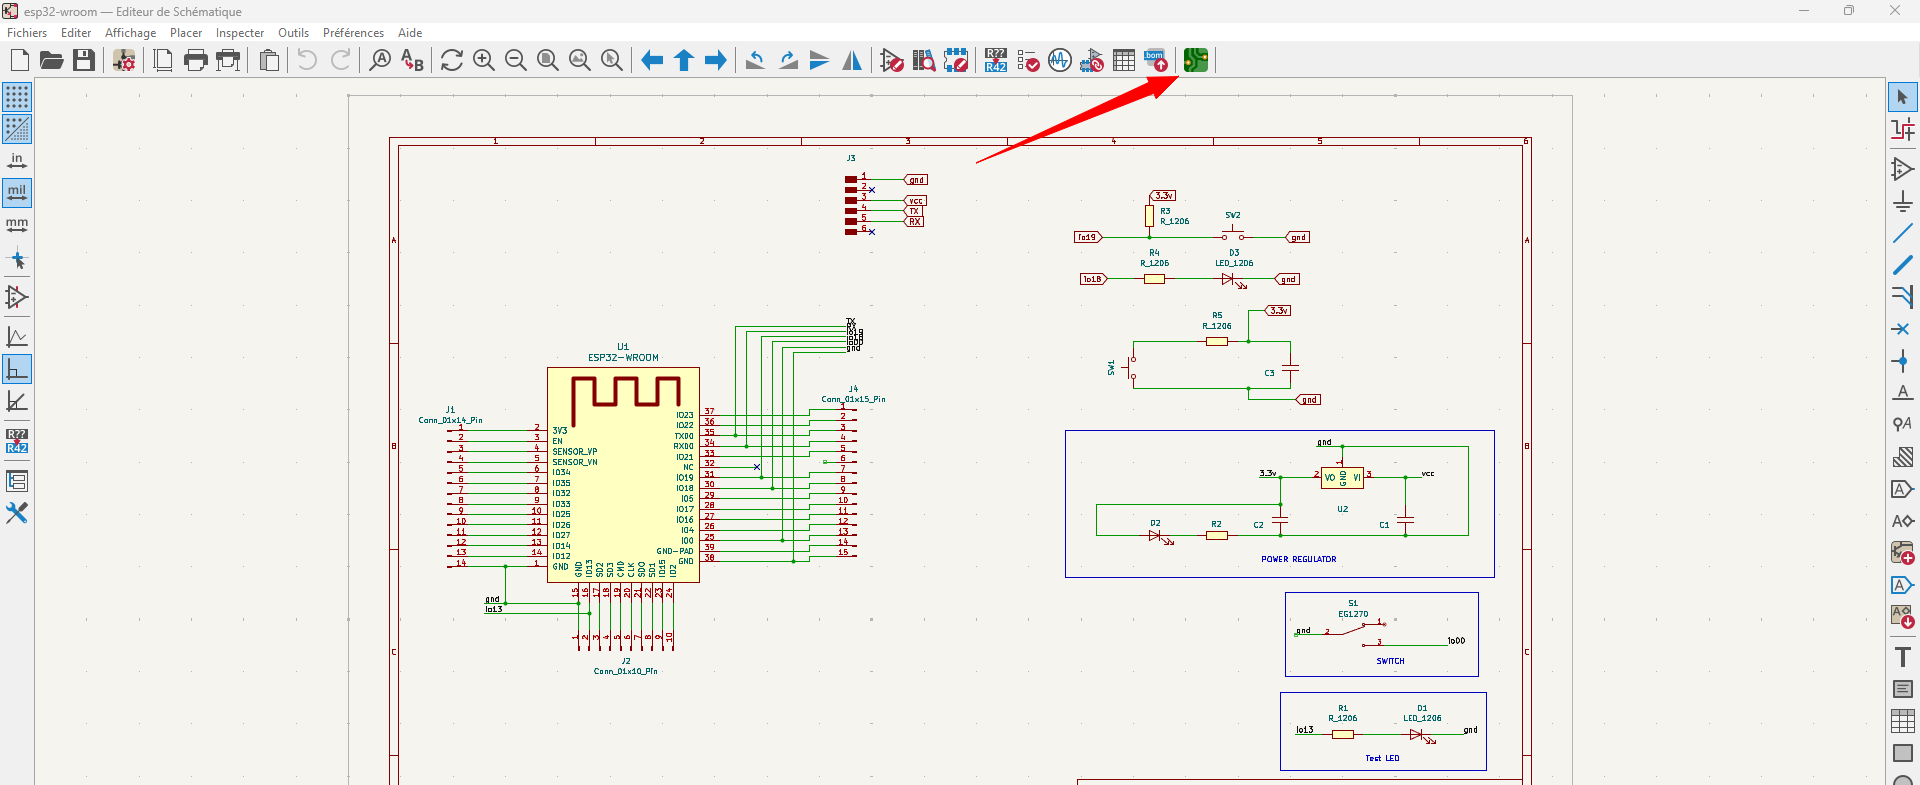Toggle grid overrides

point(17,129)
